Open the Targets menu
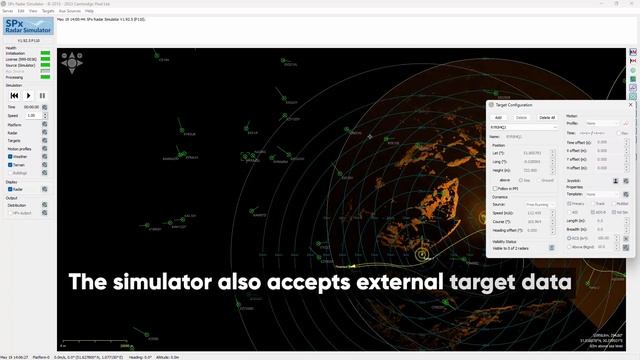Viewport: 640px width, 360px height. [48, 11]
